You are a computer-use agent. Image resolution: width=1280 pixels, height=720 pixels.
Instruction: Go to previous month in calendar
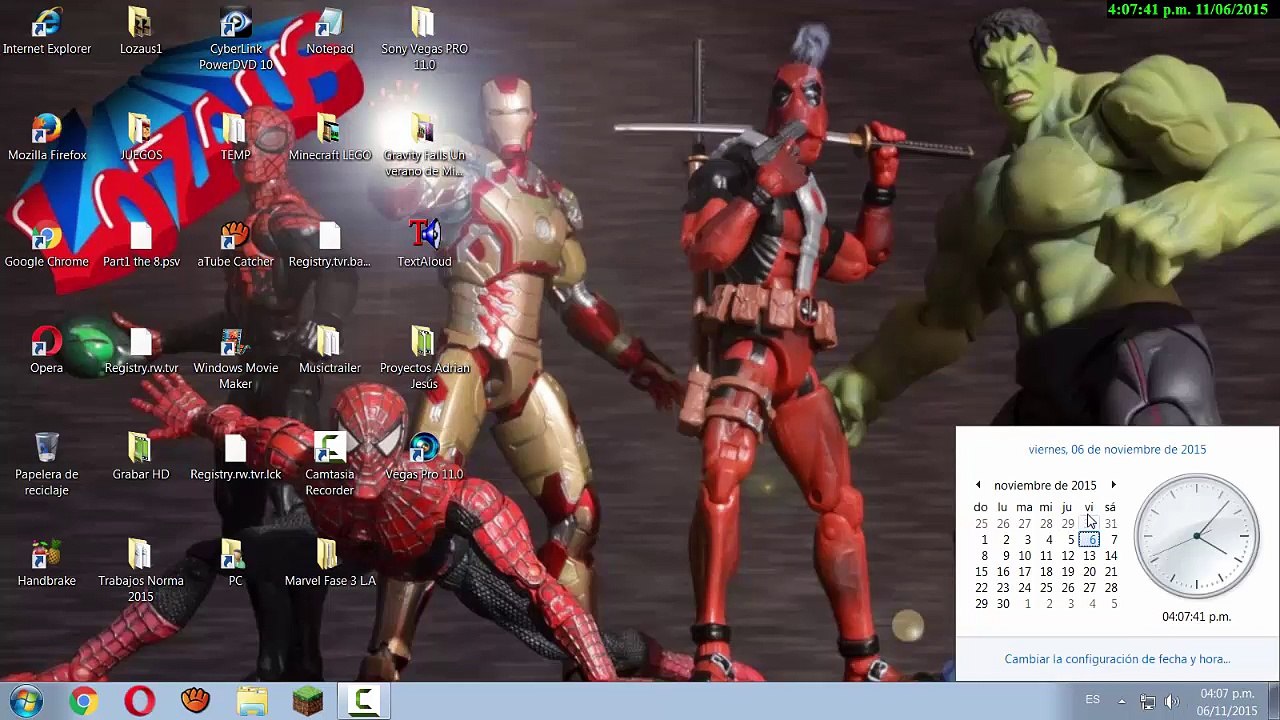pyautogui.click(x=978, y=485)
